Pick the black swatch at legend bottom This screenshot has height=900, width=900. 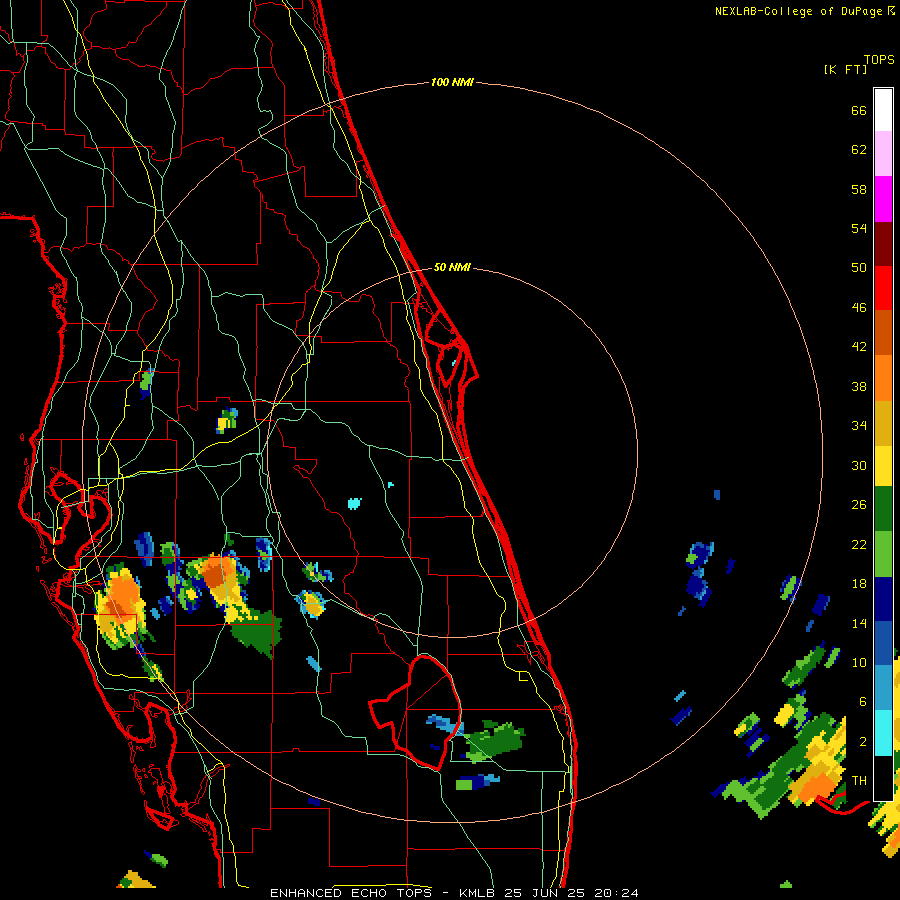883,778
